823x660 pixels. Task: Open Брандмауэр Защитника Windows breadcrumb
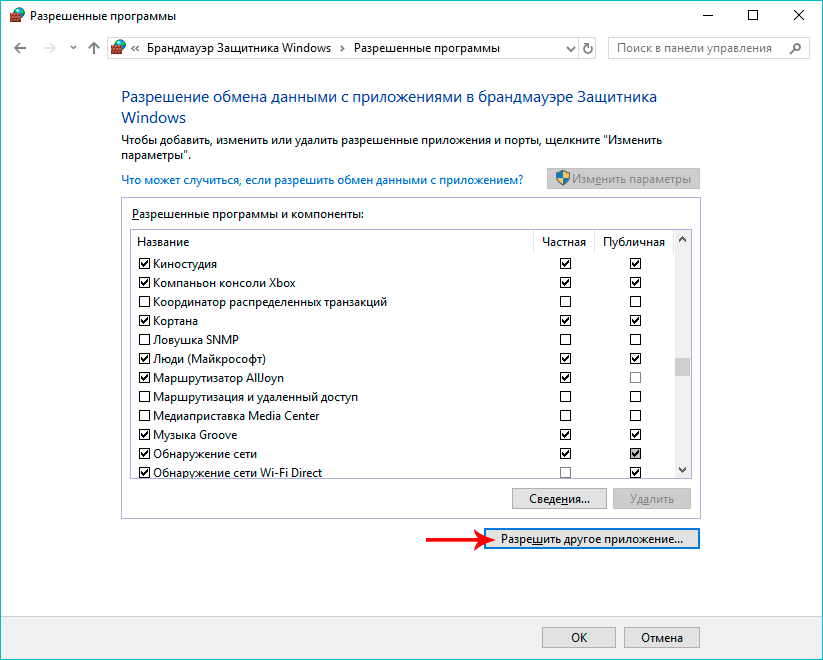[239, 48]
